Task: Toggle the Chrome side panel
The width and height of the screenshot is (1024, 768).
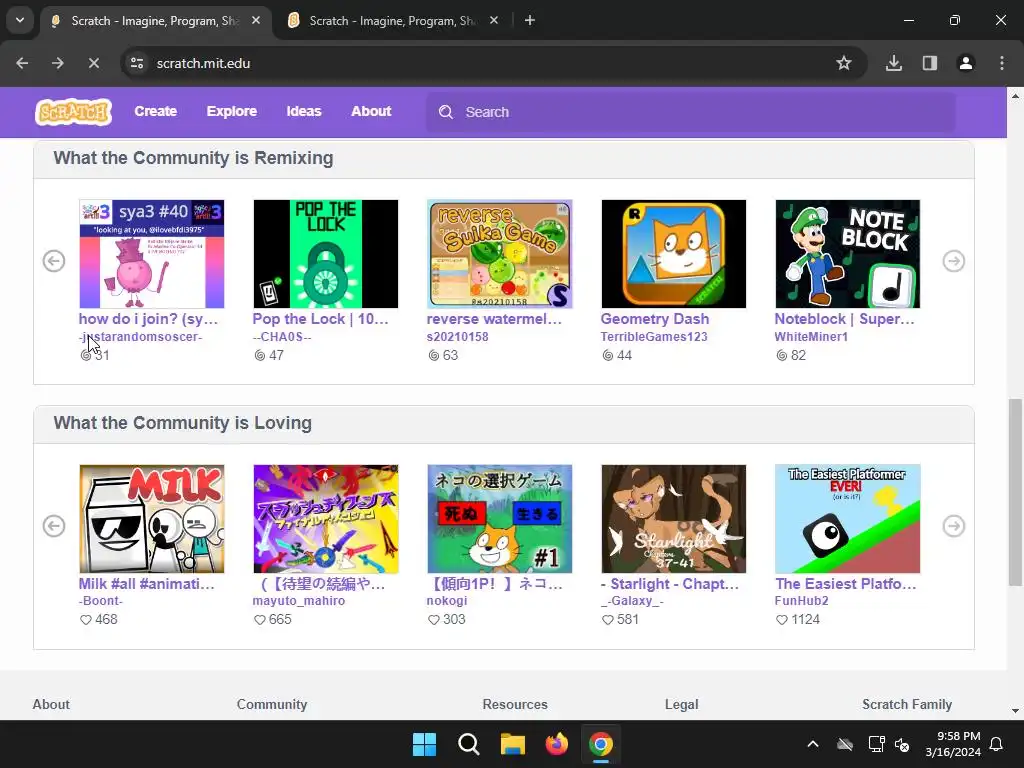Action: (930, 63)
